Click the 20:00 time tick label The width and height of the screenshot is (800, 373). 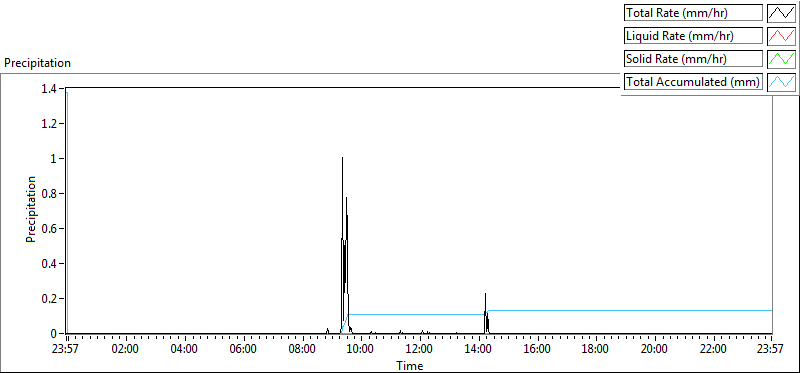(x=655, y=350)
